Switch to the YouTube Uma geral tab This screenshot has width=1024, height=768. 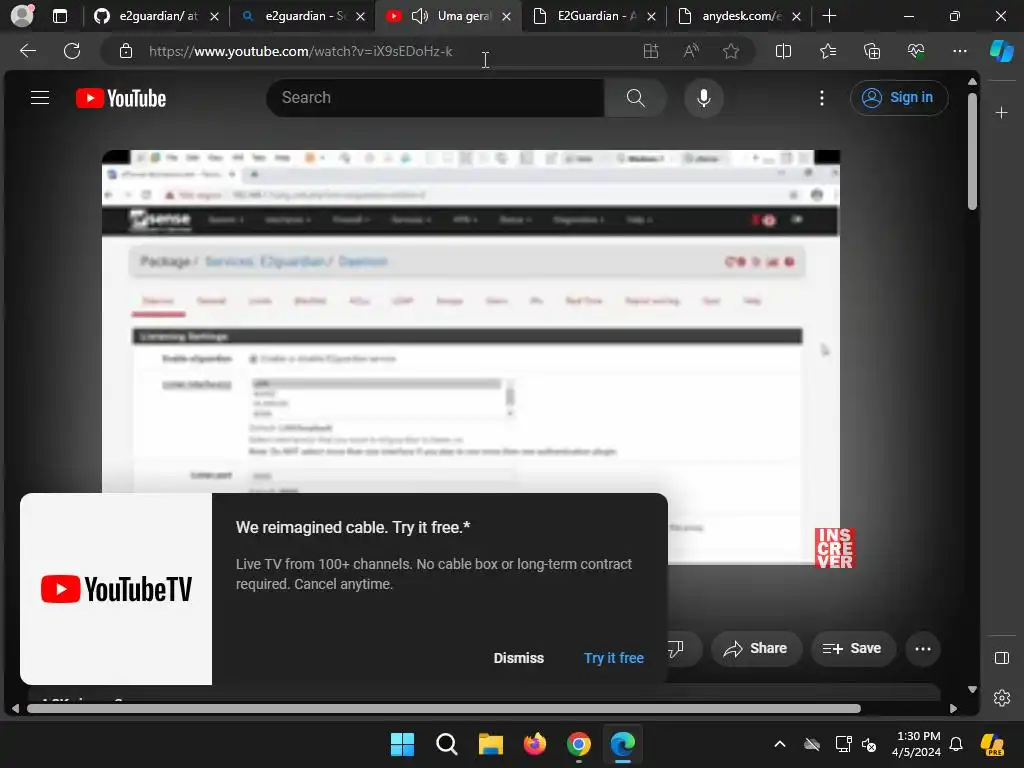[448, 16]
